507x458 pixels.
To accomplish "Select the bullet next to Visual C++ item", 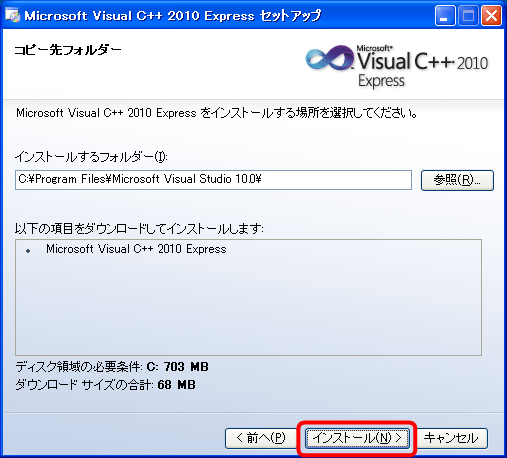I will [28, 251].
